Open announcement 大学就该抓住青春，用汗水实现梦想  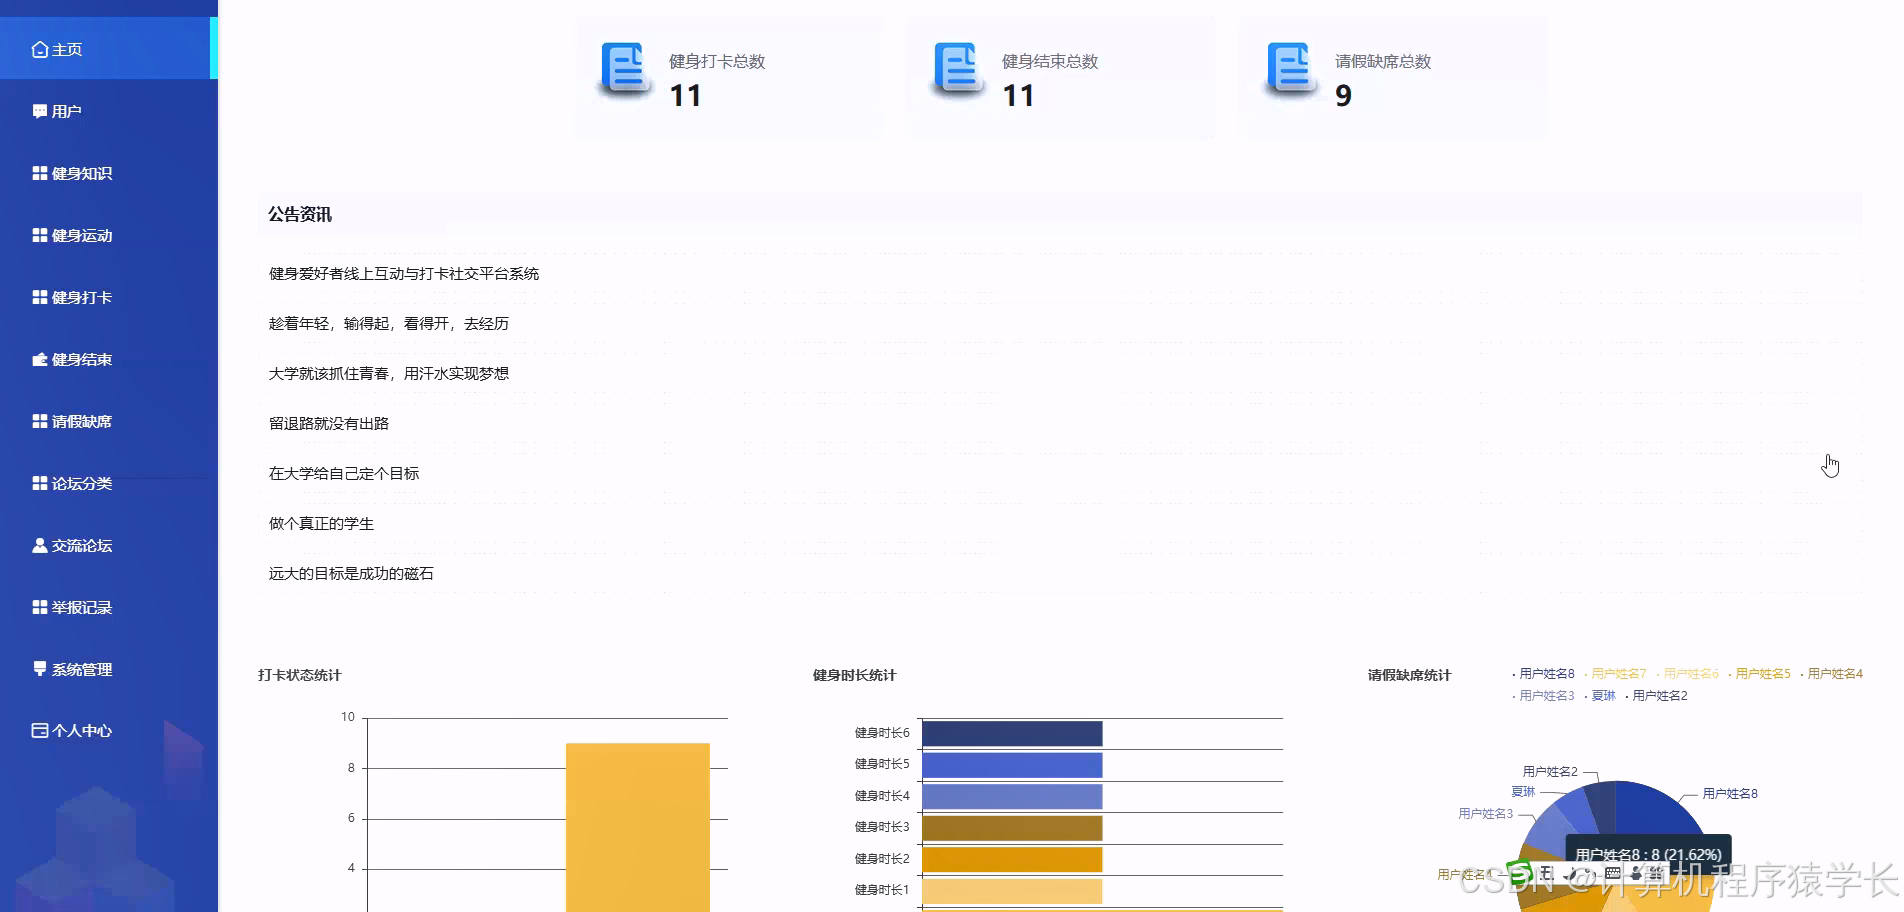pyautogui.click(x=389, y=373)
